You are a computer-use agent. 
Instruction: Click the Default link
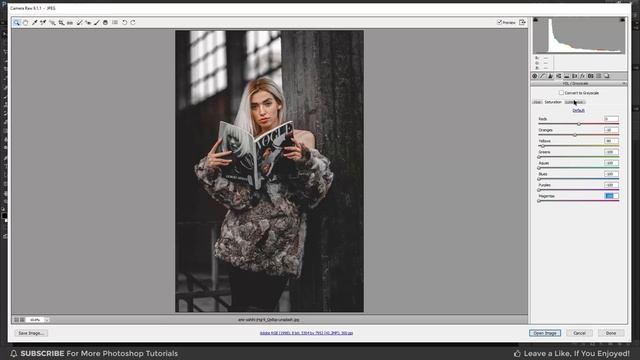pyautogui.click(x=578, y=111)
